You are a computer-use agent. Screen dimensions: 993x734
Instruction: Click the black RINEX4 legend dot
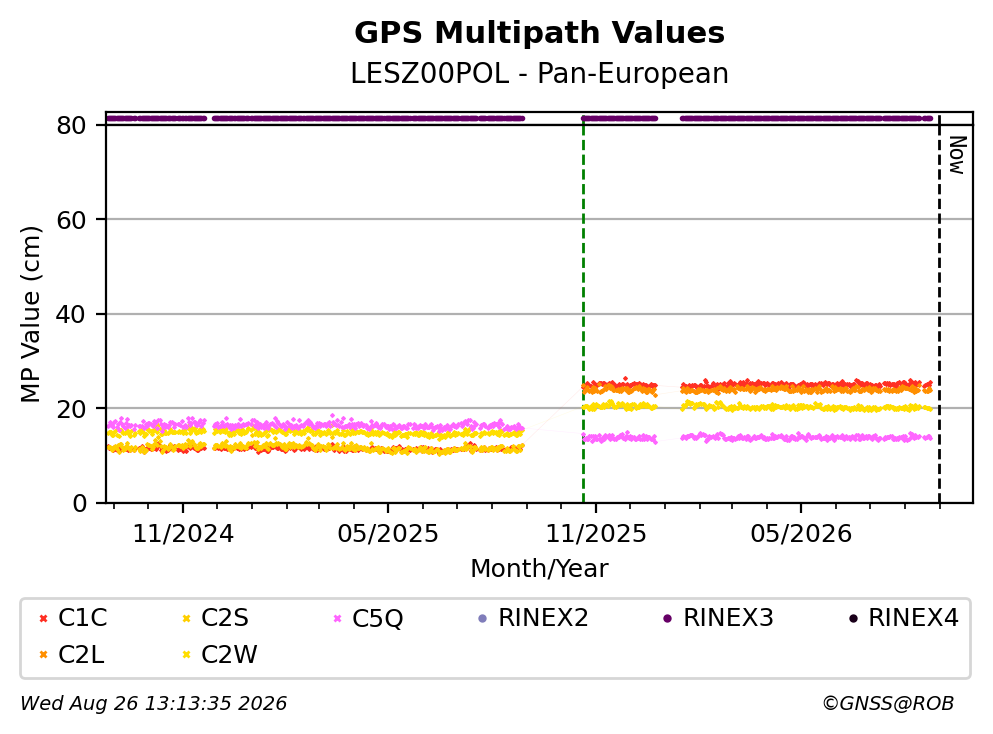(853, 618)
